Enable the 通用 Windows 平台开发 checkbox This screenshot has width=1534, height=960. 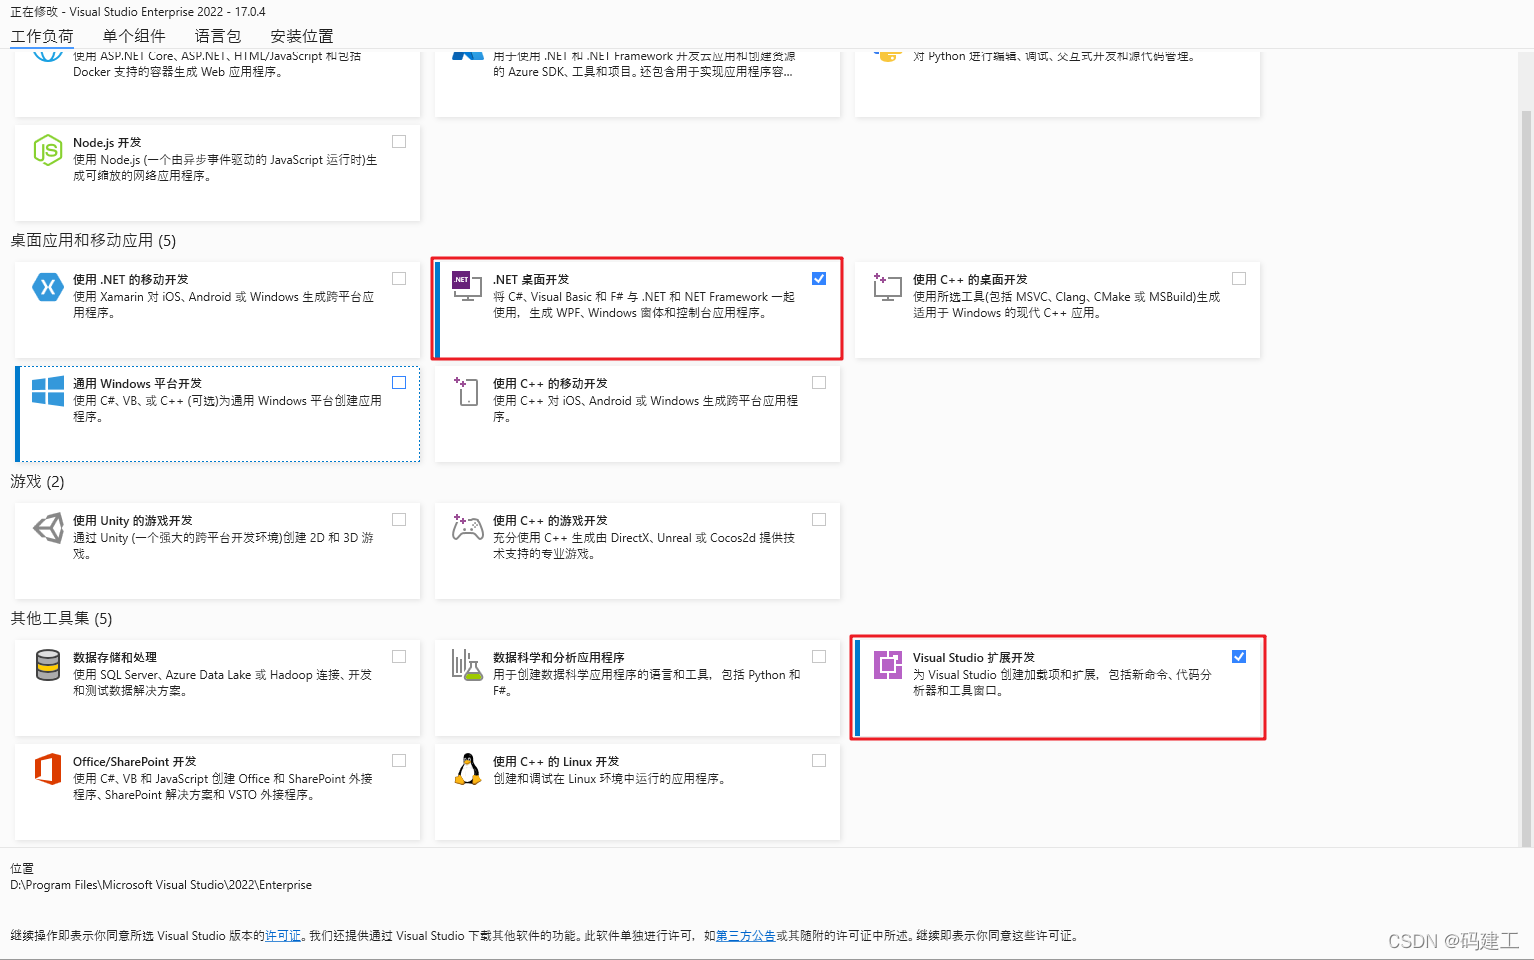coord(399,383)
